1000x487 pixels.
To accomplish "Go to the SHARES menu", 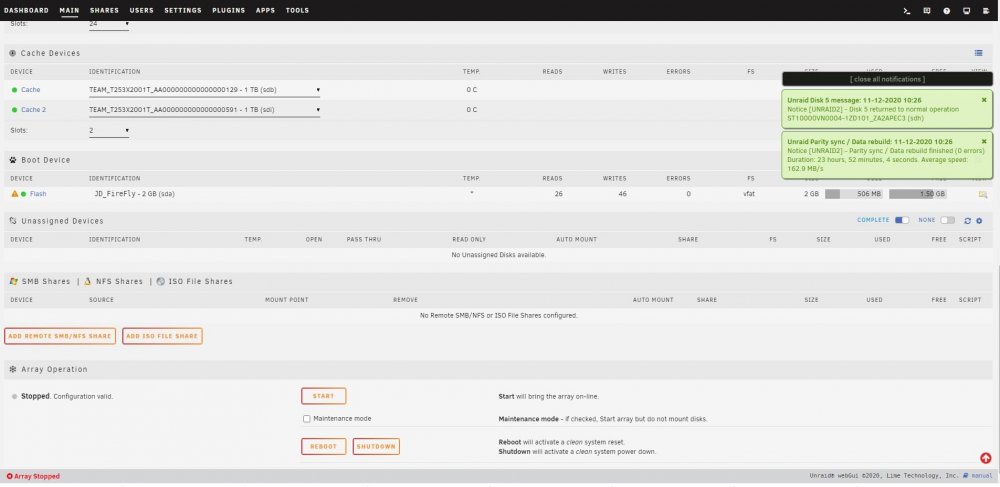I will [105, 11].
